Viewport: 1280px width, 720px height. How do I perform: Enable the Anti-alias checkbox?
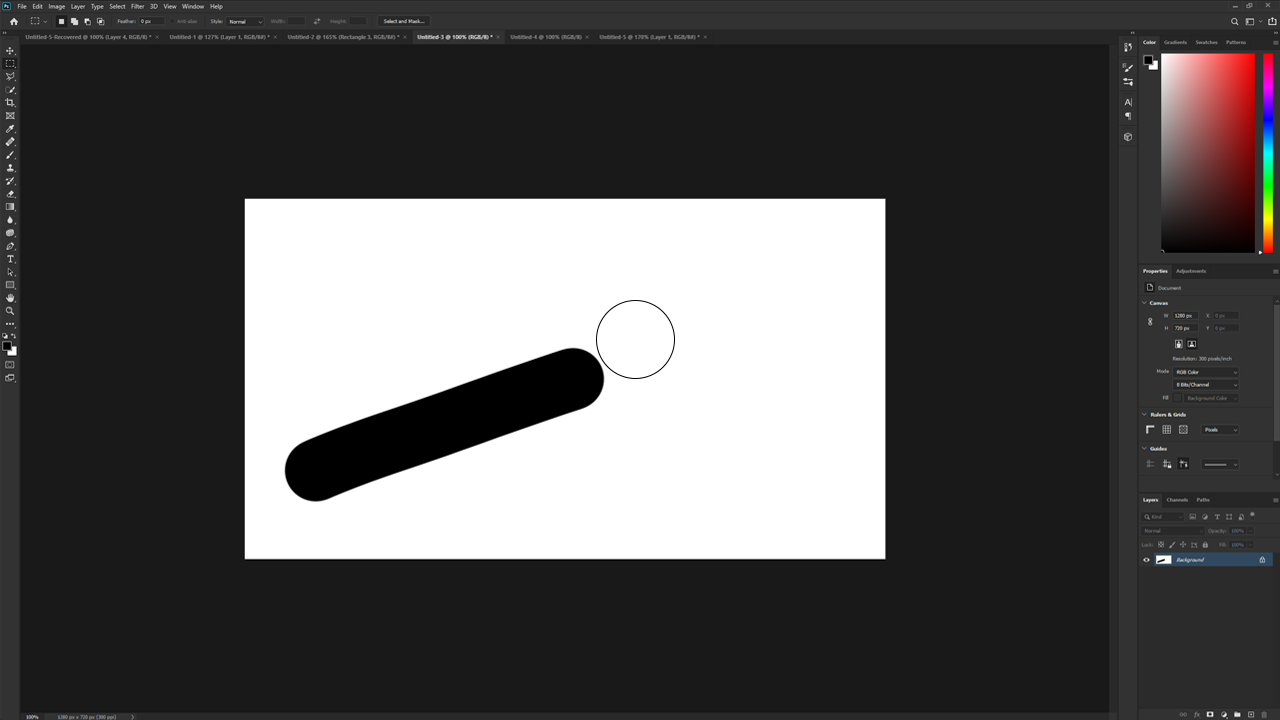[x=173, y=21]
